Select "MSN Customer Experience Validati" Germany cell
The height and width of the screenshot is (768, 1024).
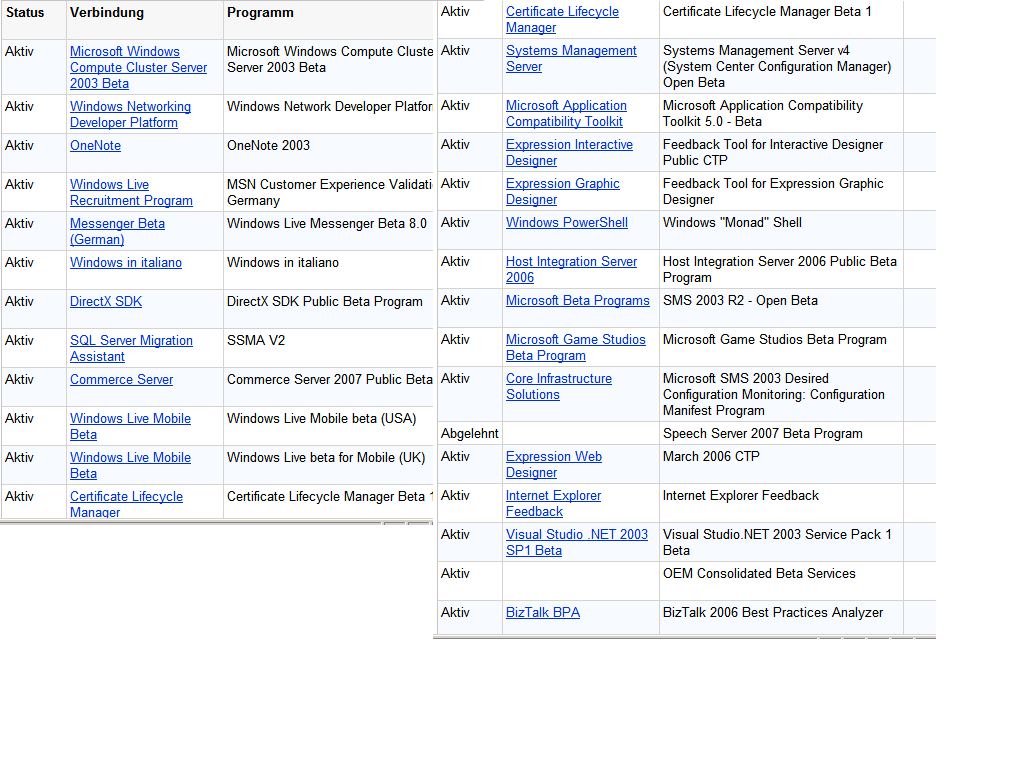(x=329, y=193)
